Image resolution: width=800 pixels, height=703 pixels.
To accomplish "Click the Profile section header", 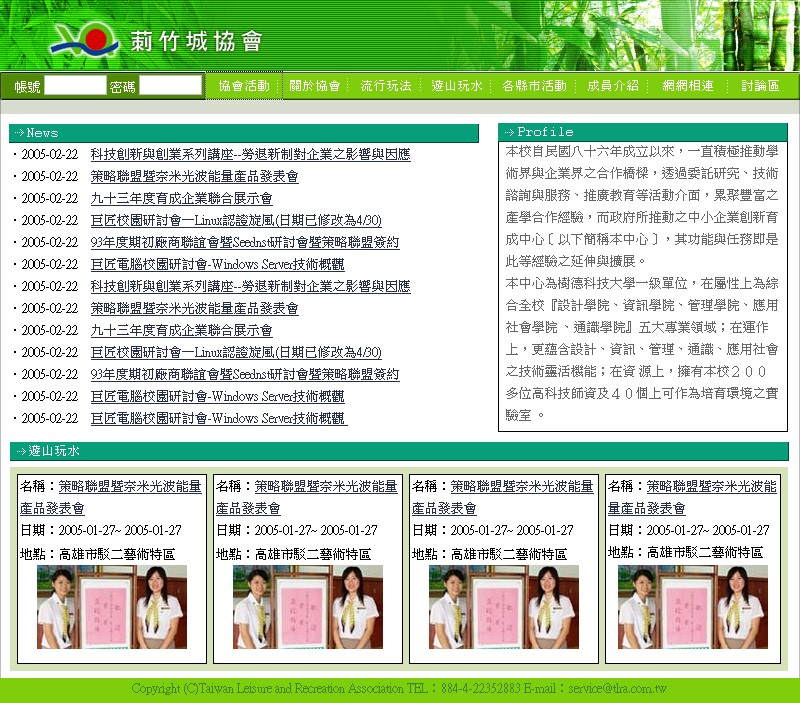I will point(642,132).
